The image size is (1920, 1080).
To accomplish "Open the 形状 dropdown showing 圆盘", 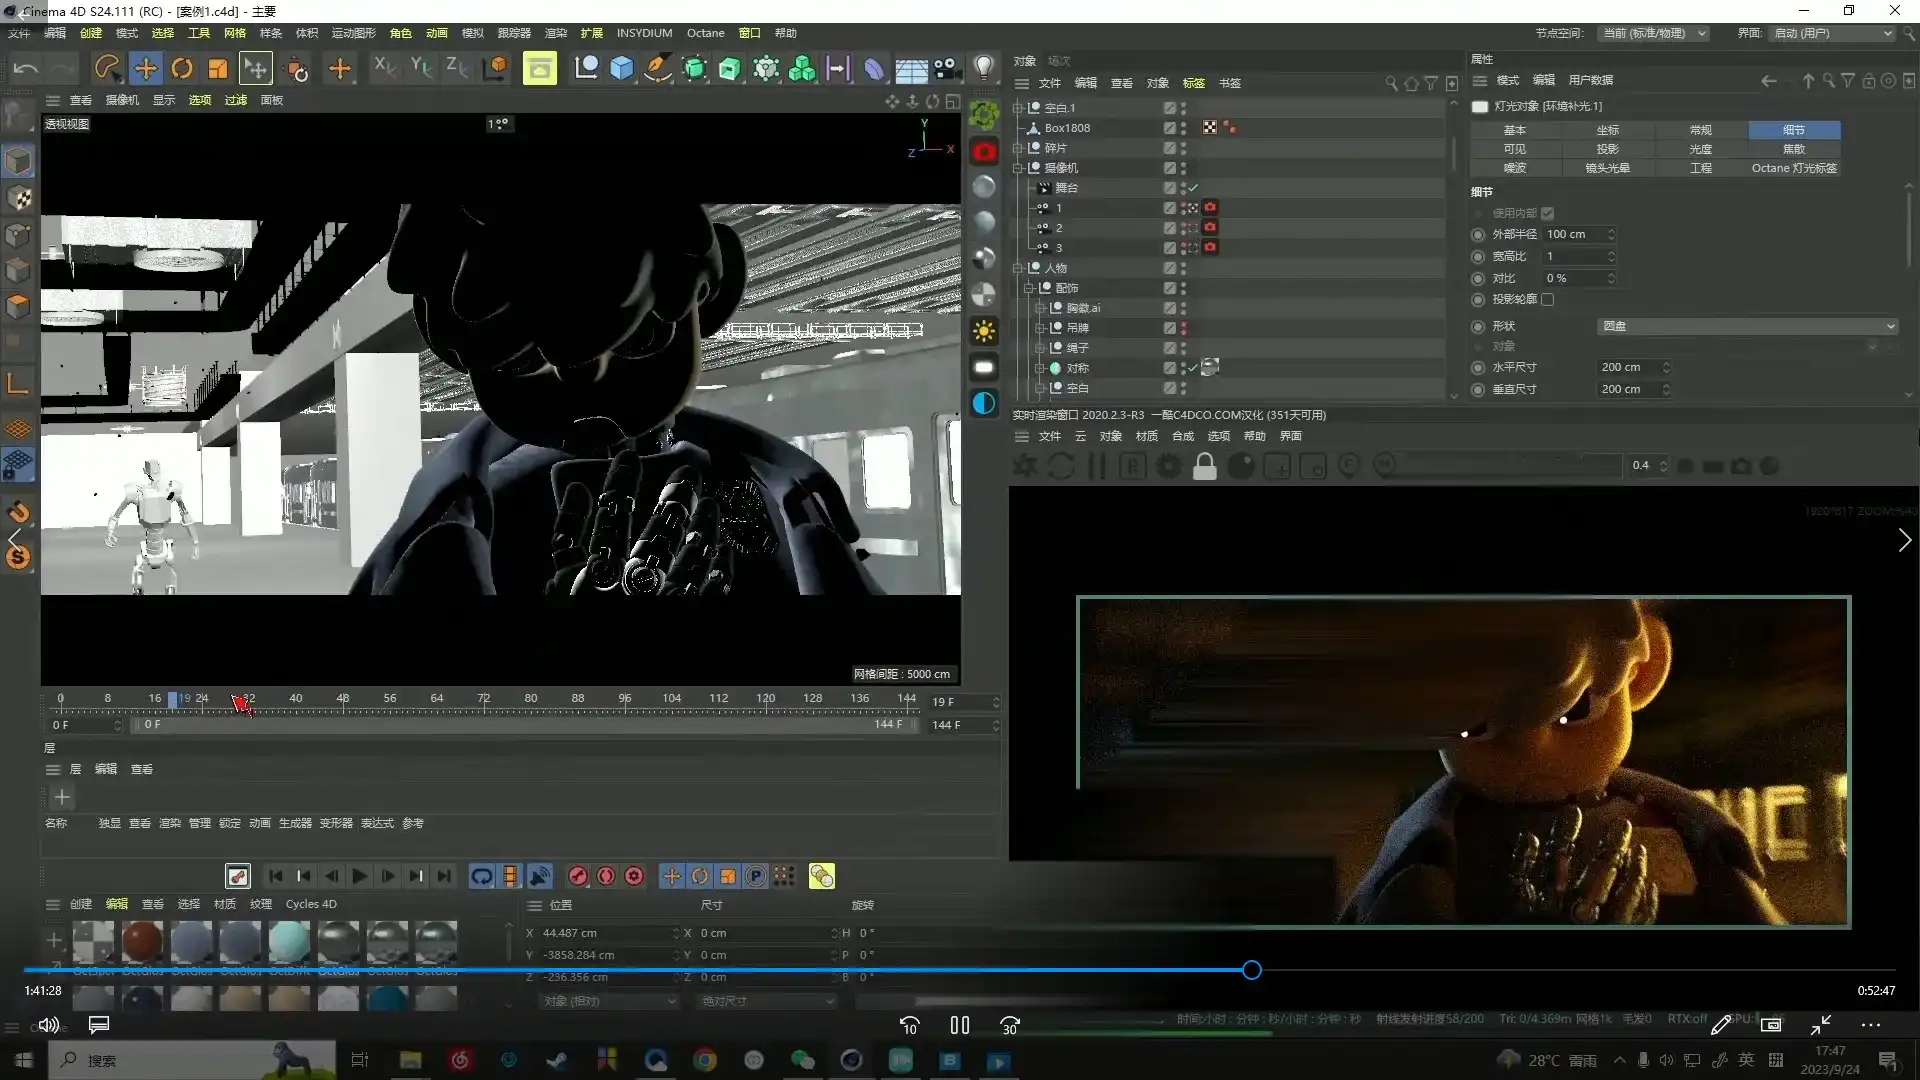I will (1748, 327).
